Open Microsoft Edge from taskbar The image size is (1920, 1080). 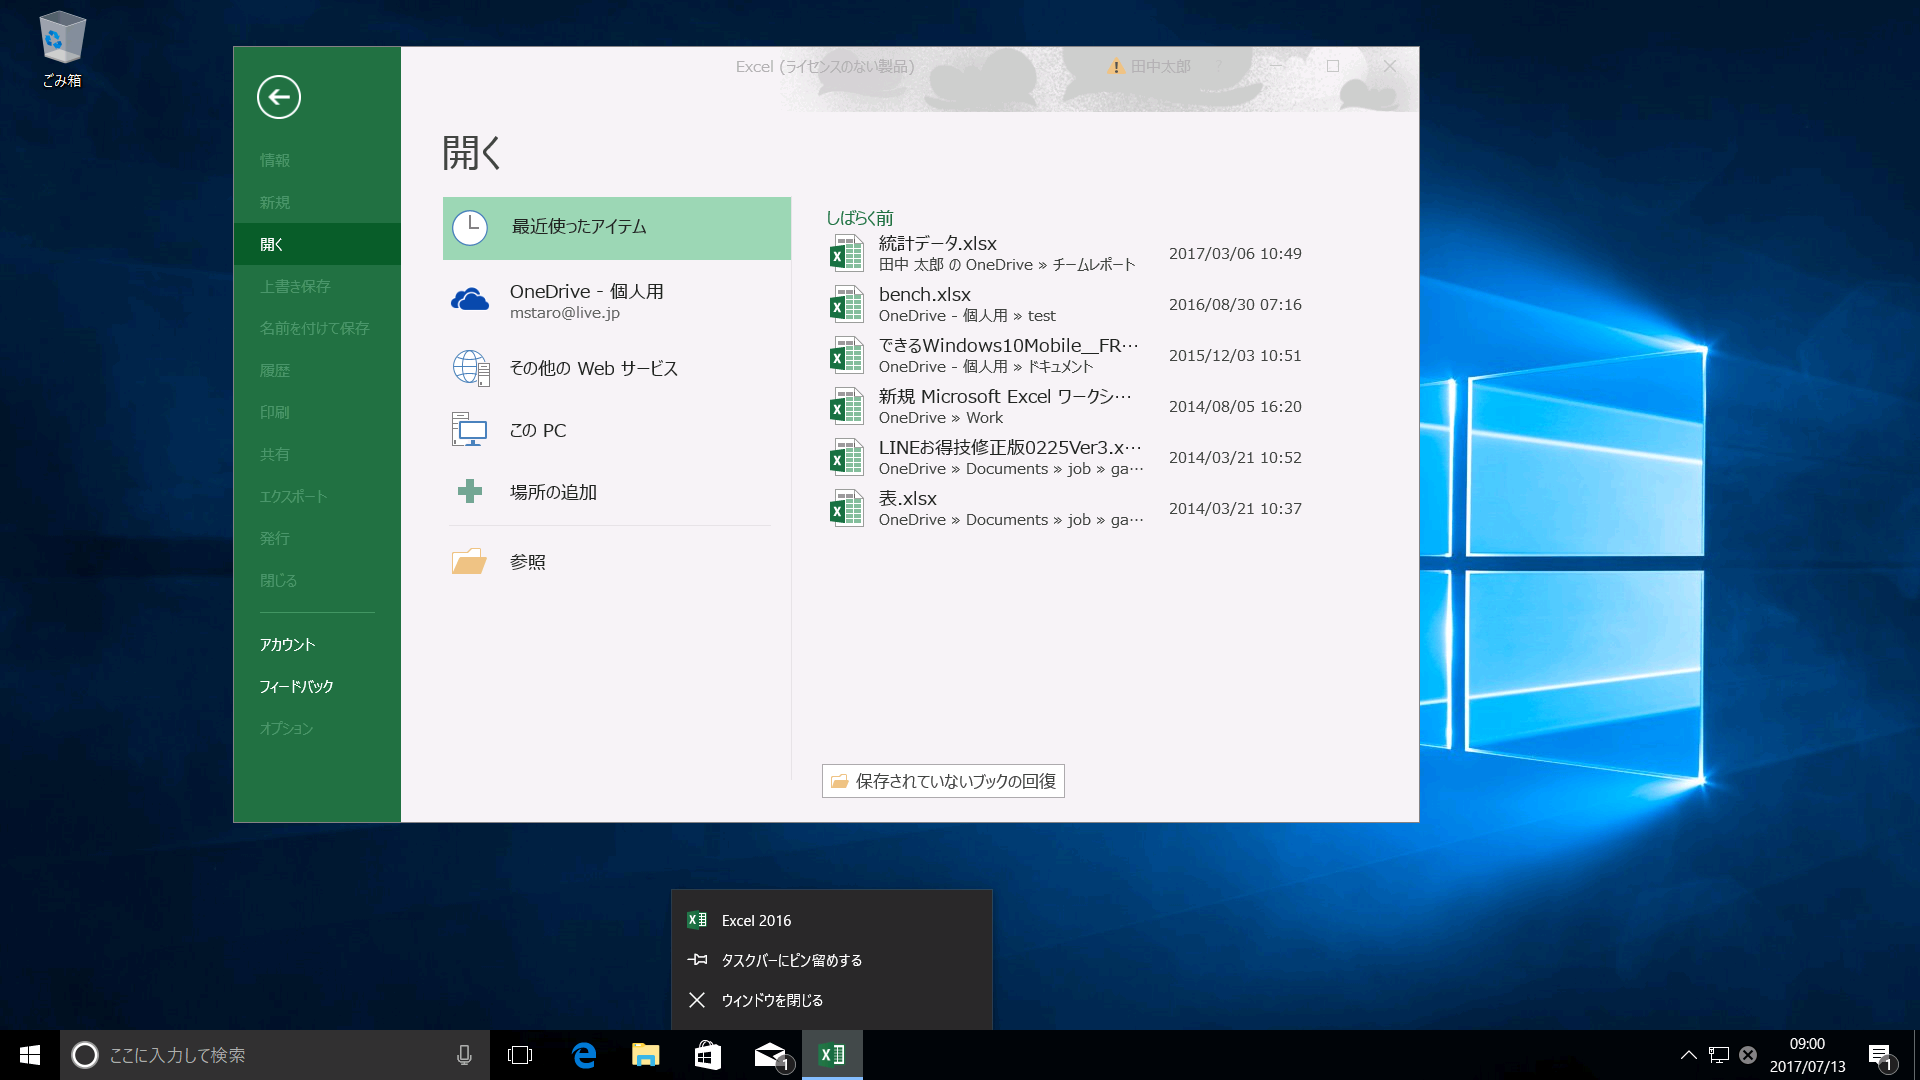(x=584, y=1055)
